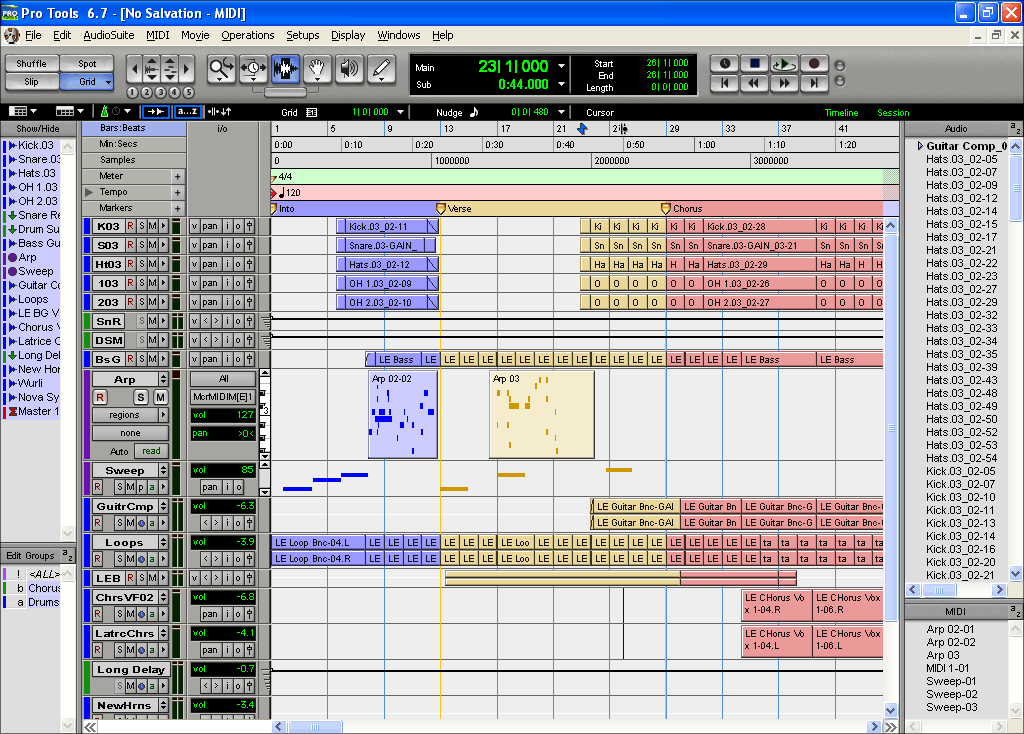Activate the Selector waveform tool
The image size is (1024, 734).
285,69
